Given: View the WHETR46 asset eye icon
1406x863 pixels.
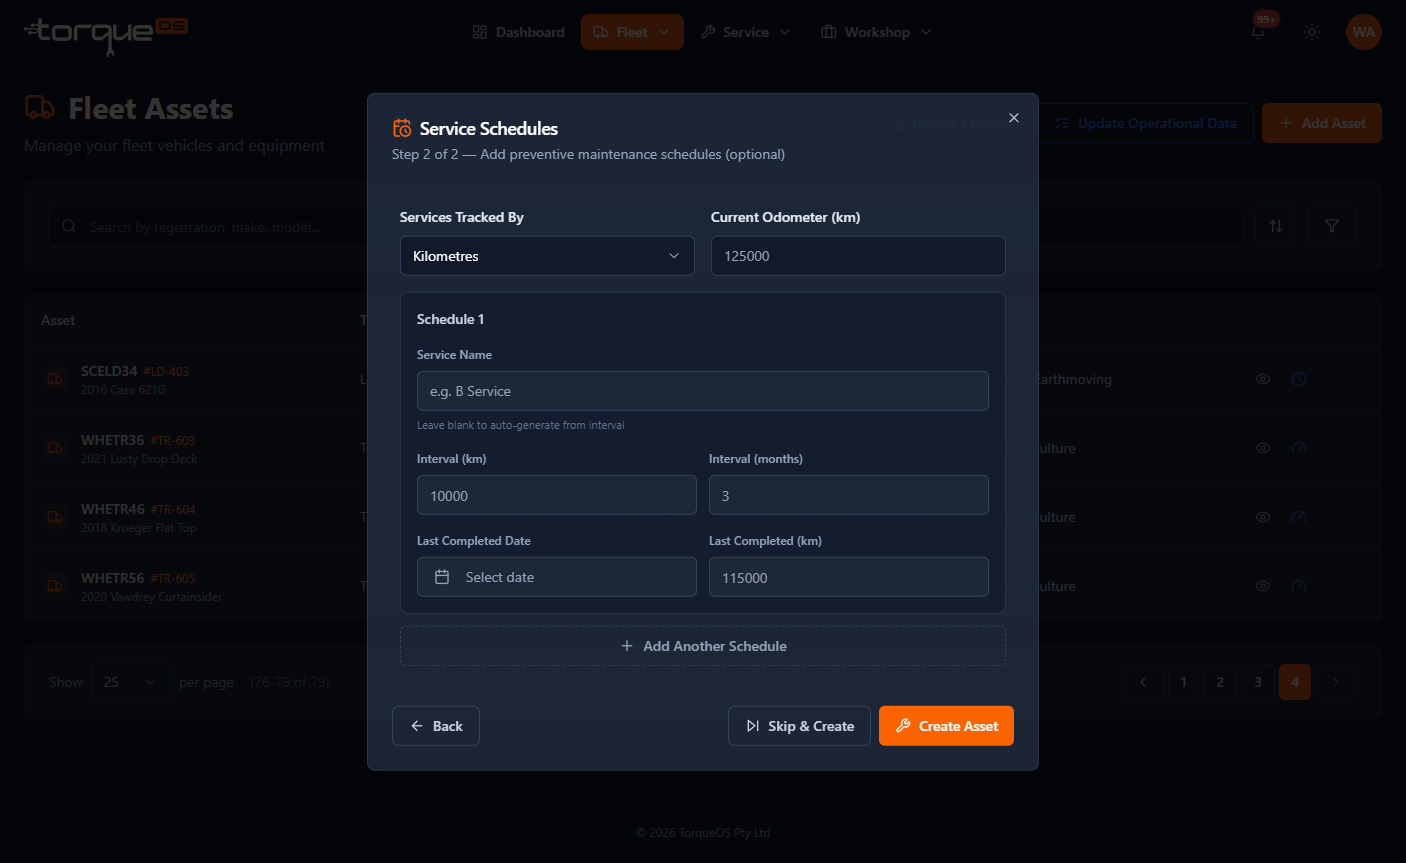Looking at the screenshot, I should point(1263,517).
